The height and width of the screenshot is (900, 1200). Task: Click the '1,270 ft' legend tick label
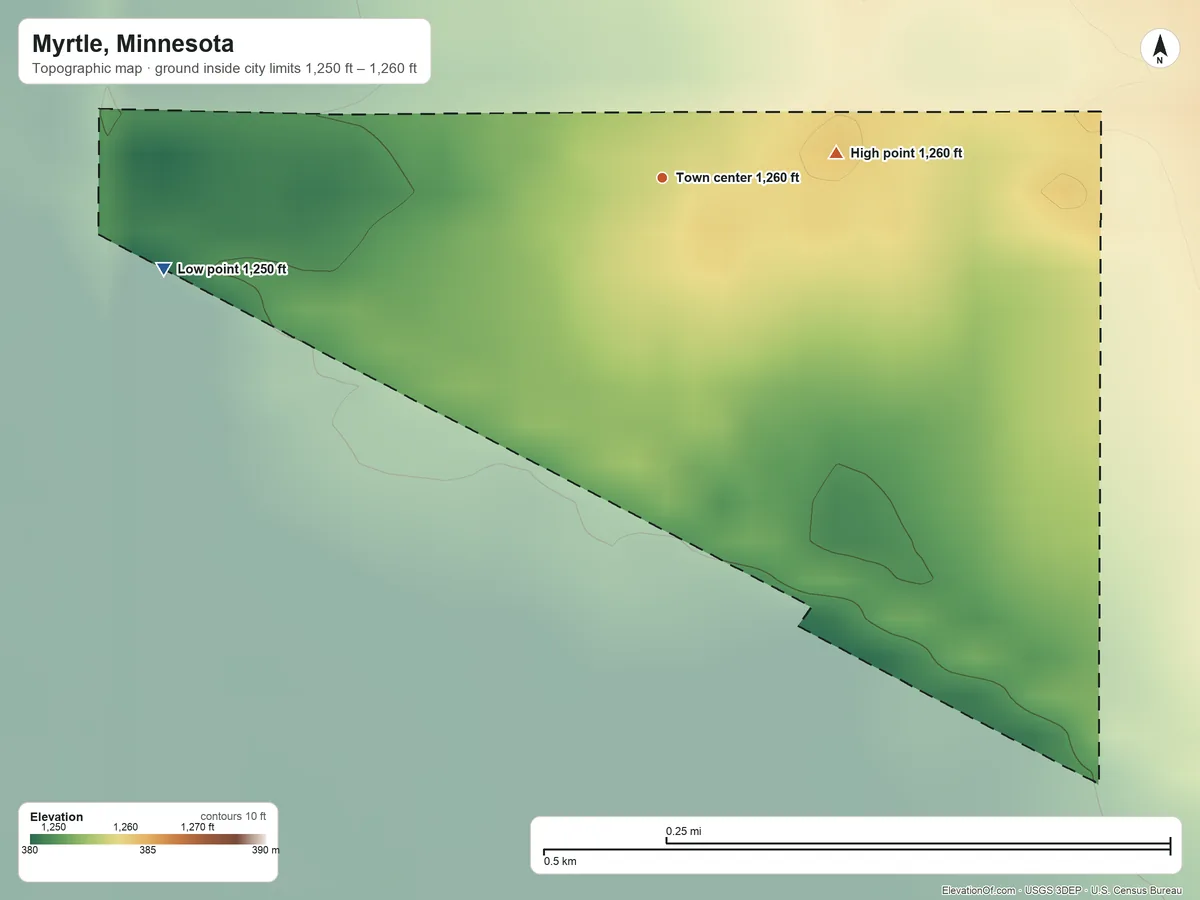[x=197, y=827]
